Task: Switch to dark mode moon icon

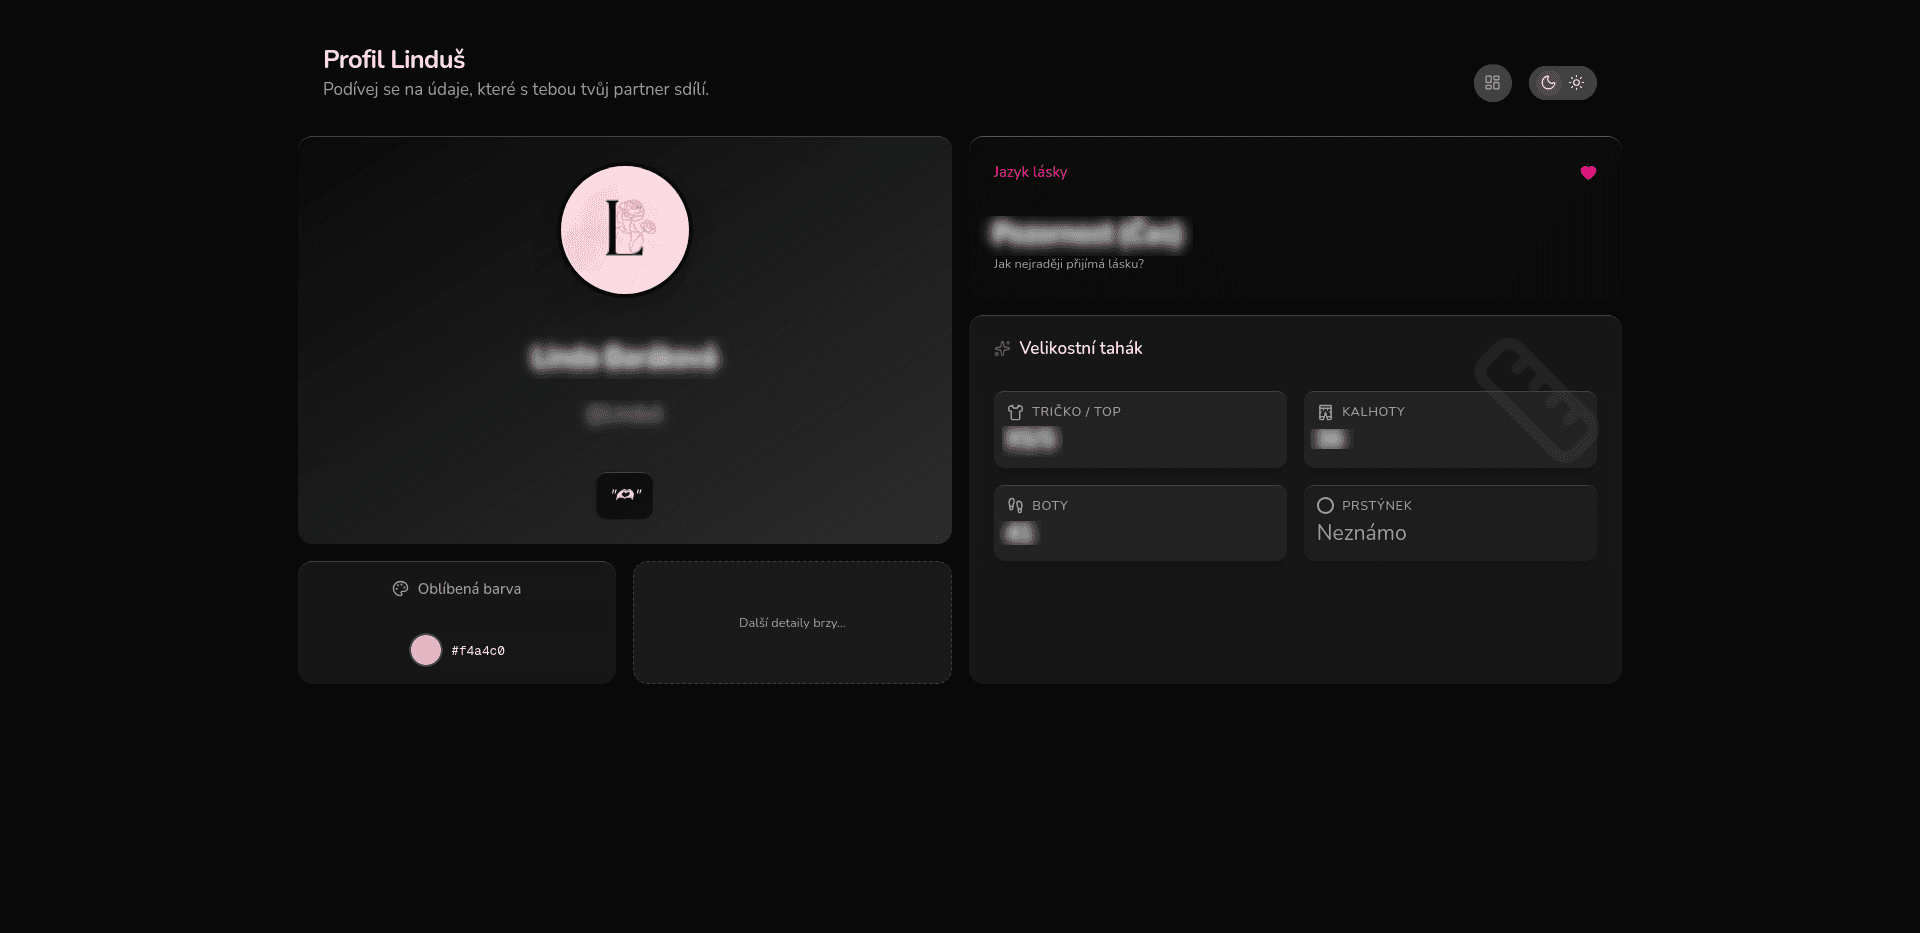Action: click(x=1548, y=83)
